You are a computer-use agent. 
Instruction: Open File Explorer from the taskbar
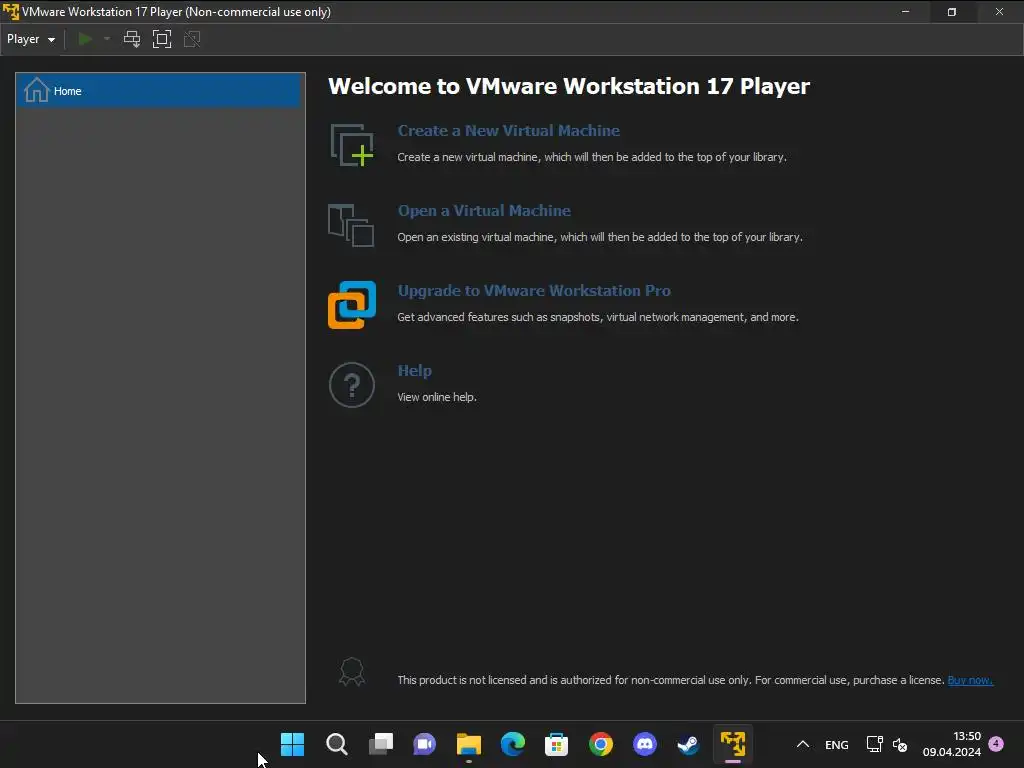tap(469, 744)
